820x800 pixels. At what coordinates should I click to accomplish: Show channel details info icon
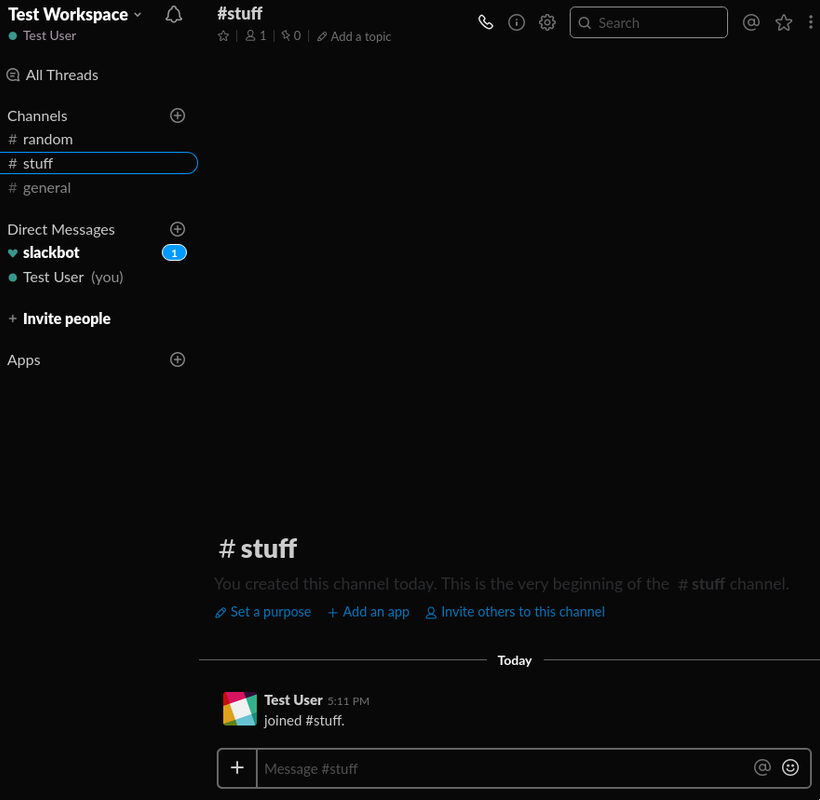[x=517, y=22]
